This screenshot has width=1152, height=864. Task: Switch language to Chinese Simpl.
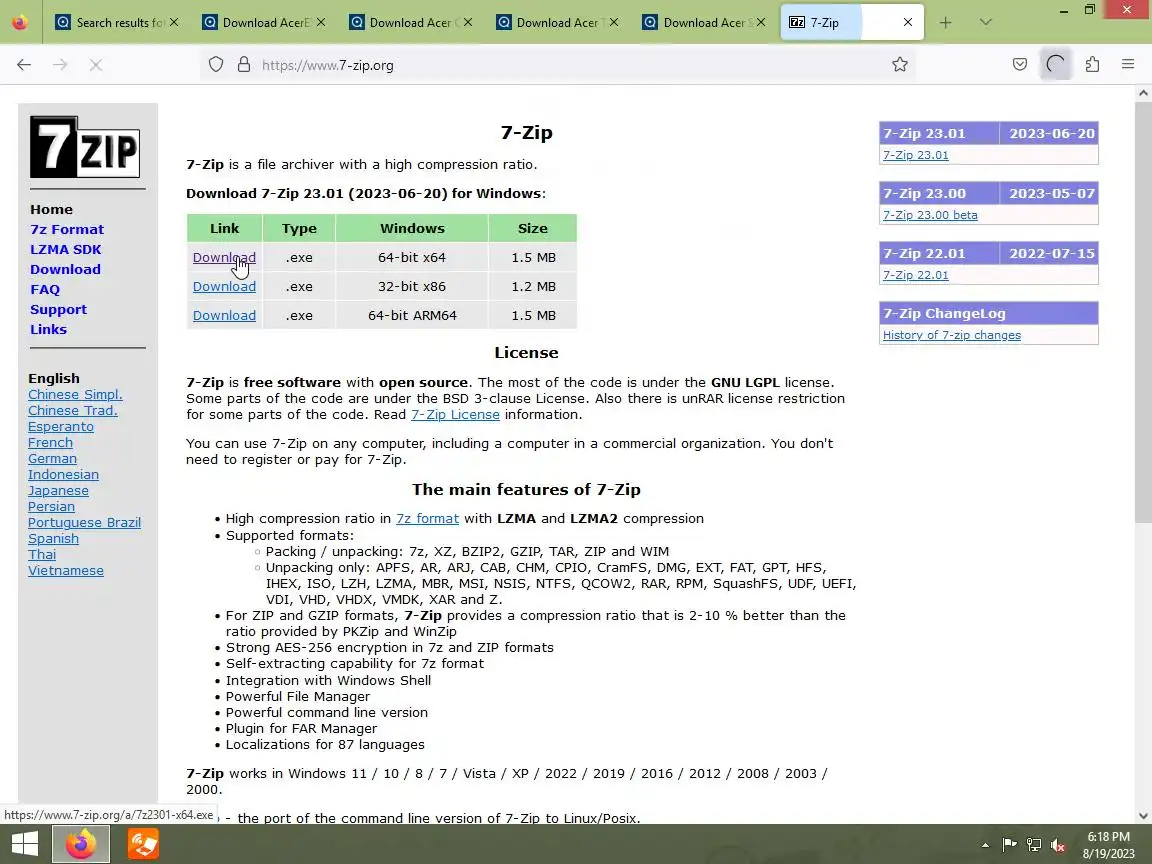click(x=75, y=395)
